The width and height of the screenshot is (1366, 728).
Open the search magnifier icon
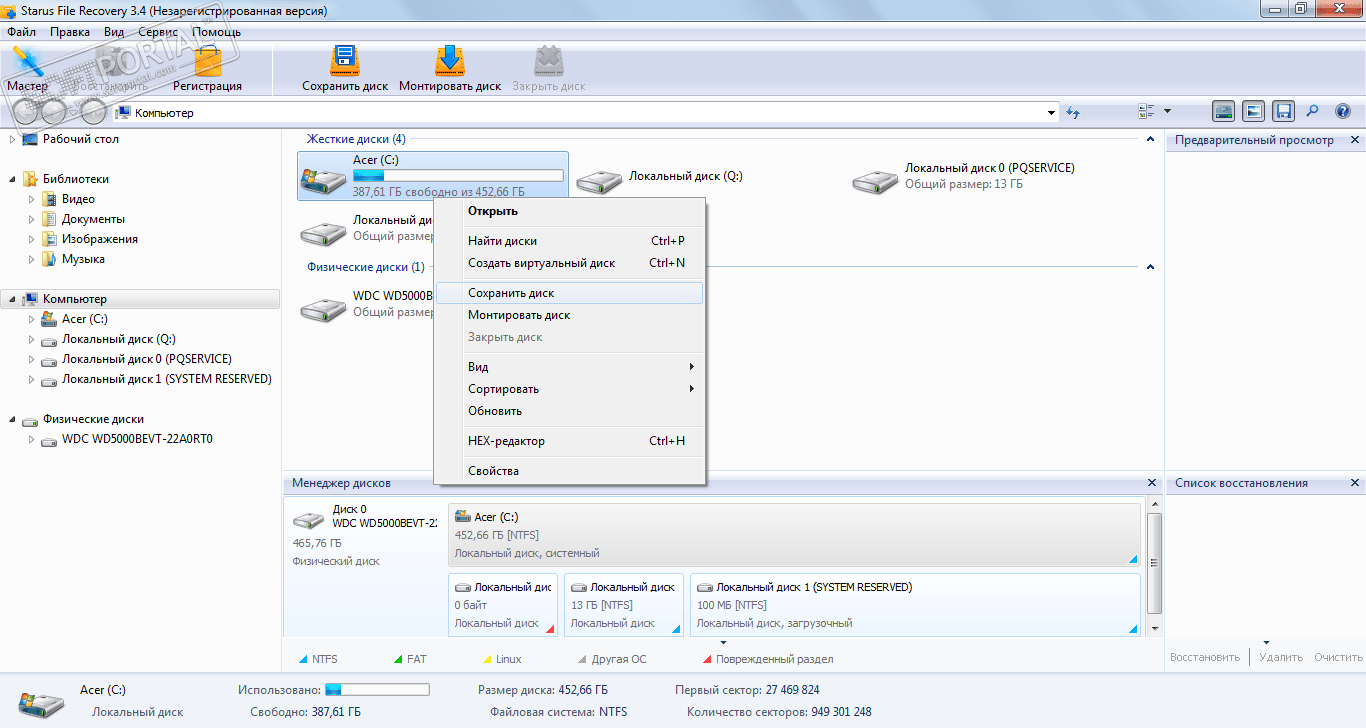pos(1313,112)
